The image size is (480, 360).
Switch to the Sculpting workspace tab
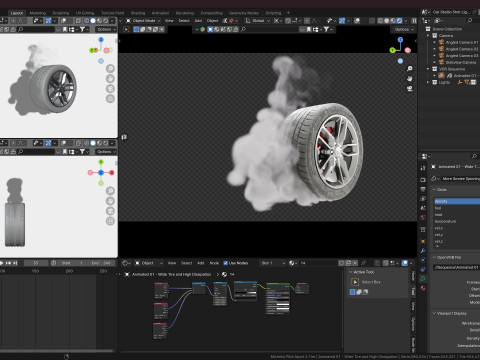coord(61,13)
